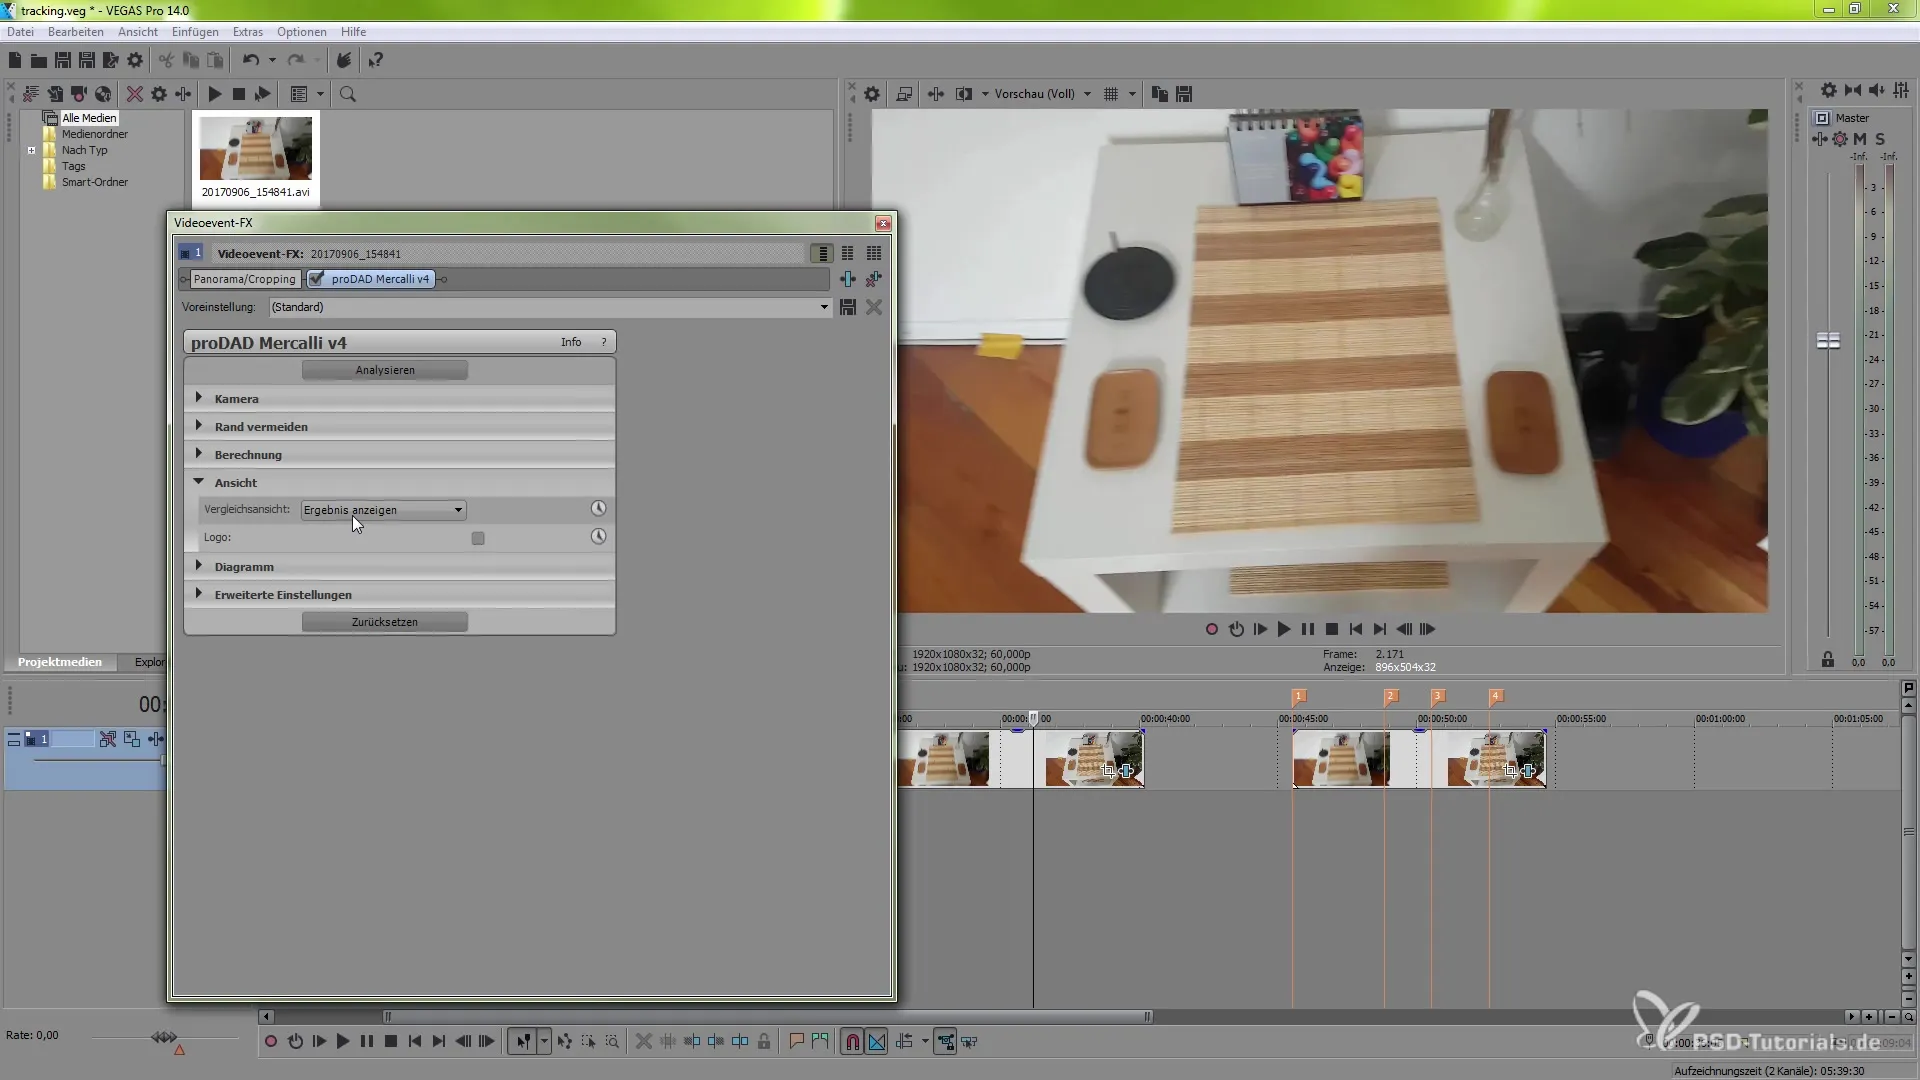Expand Nach Typ folder in media tree

coord(32,151)
